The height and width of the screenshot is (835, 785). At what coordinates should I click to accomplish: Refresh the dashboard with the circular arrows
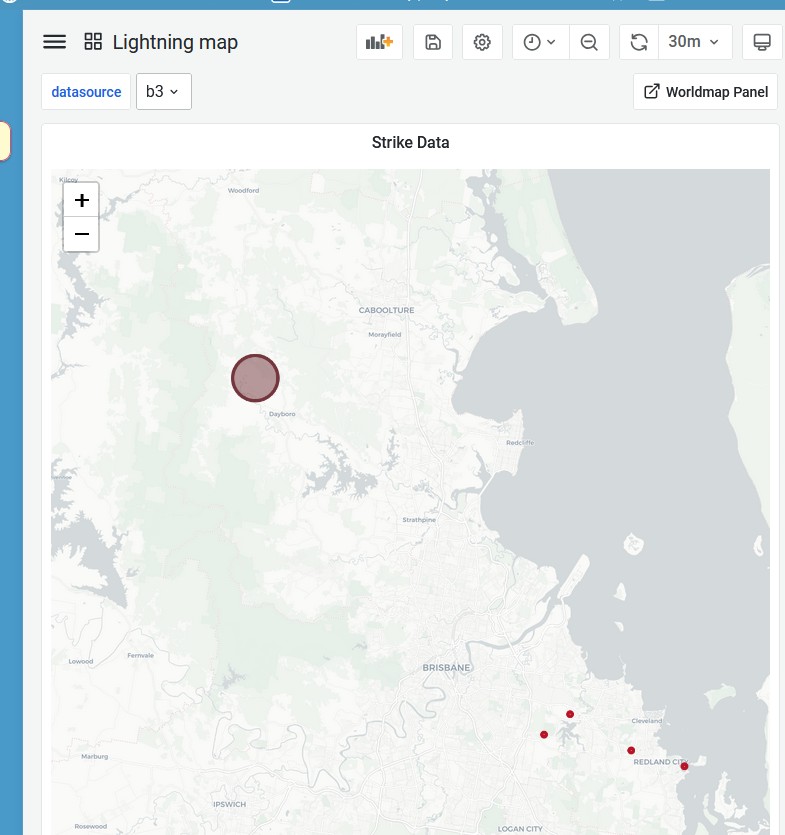pos(639,42)
